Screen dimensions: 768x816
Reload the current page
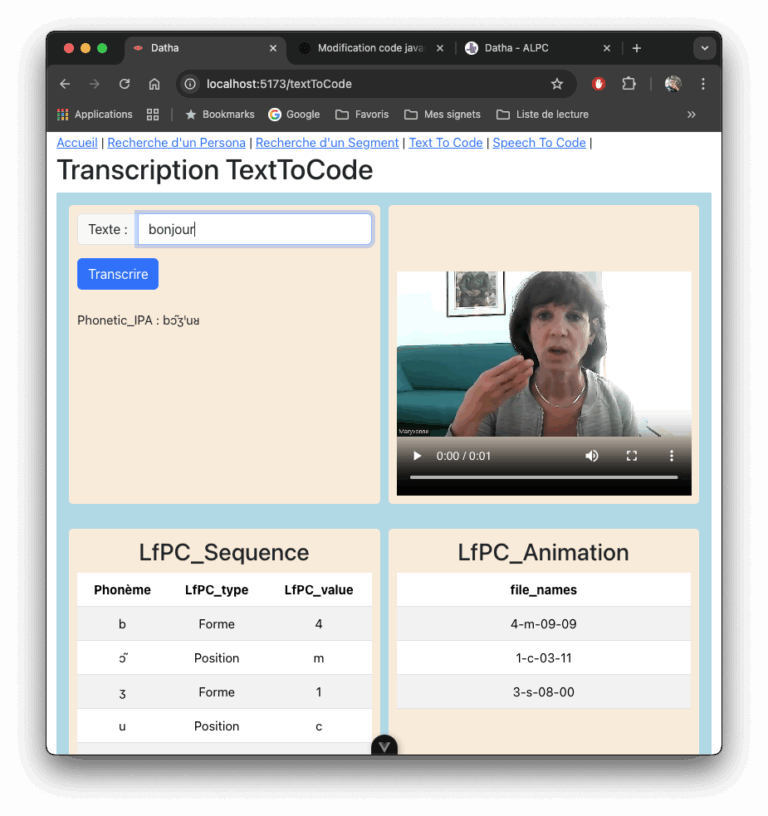pos(124,84)
